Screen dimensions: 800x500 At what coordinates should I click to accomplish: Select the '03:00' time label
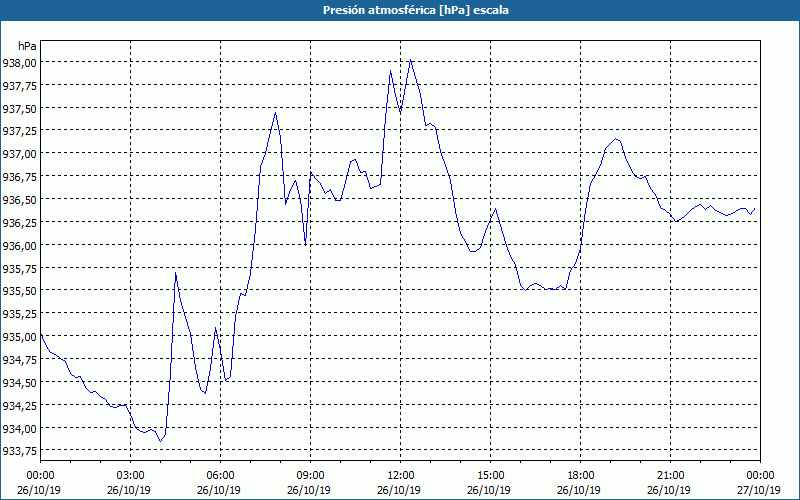tap(131, 476)
